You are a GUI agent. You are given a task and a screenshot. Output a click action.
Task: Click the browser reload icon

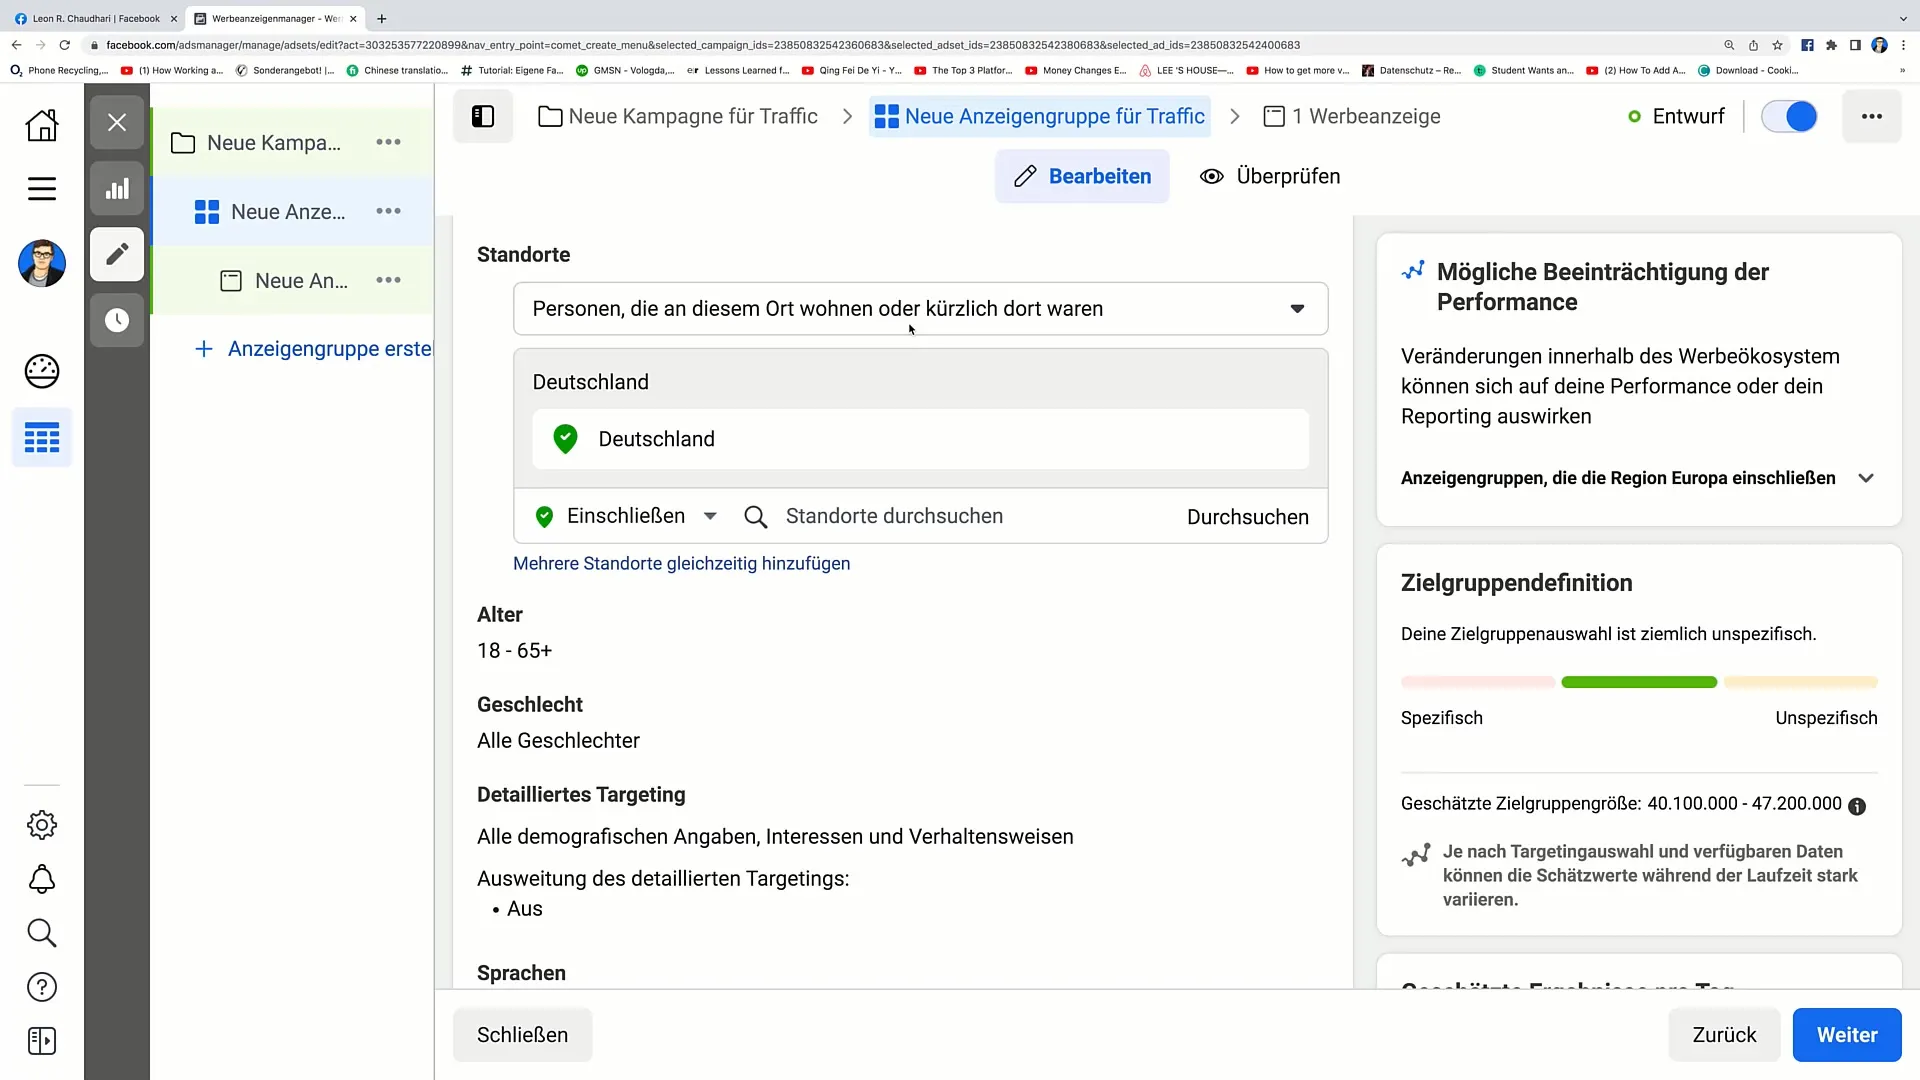tap(65, 45)
